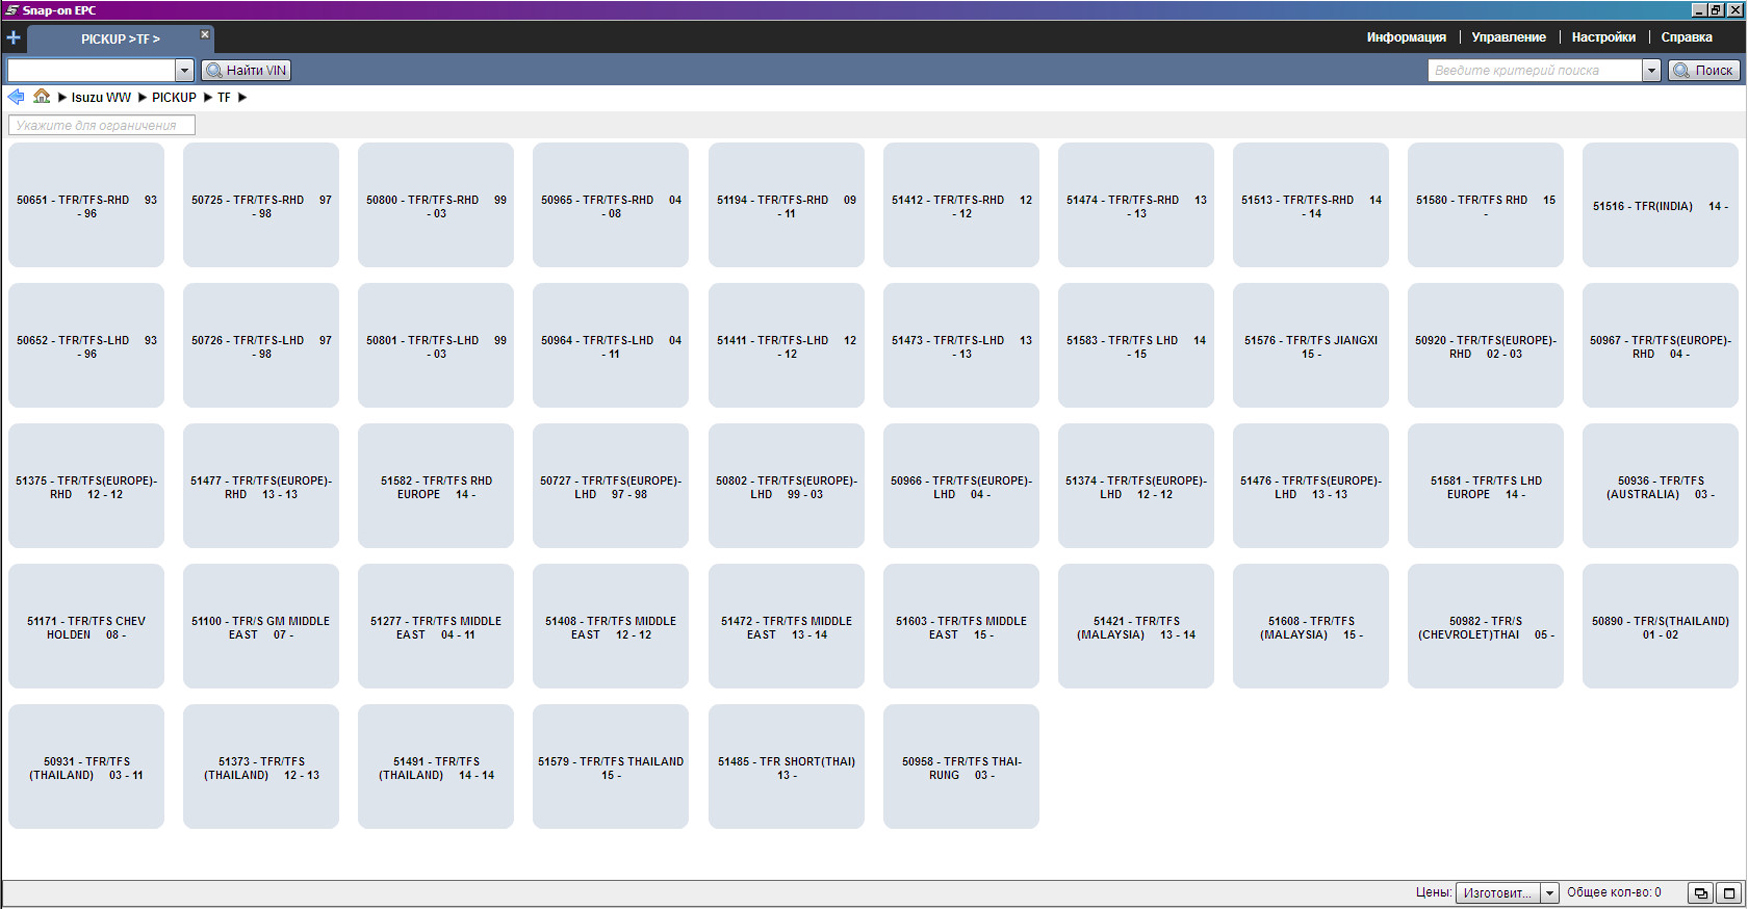Click the Найти VIN button
The width and height of the screenshot is (1748, 909).
point(246,70)
